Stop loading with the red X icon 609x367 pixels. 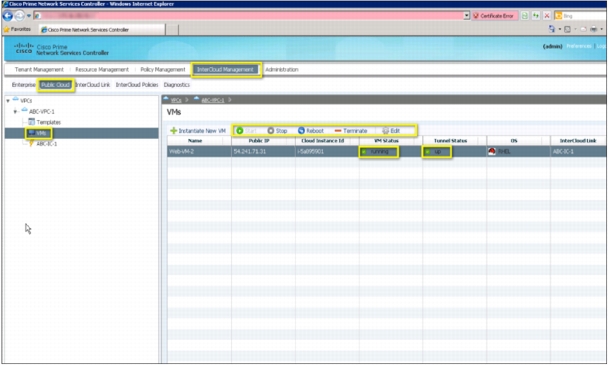point(547,16)
